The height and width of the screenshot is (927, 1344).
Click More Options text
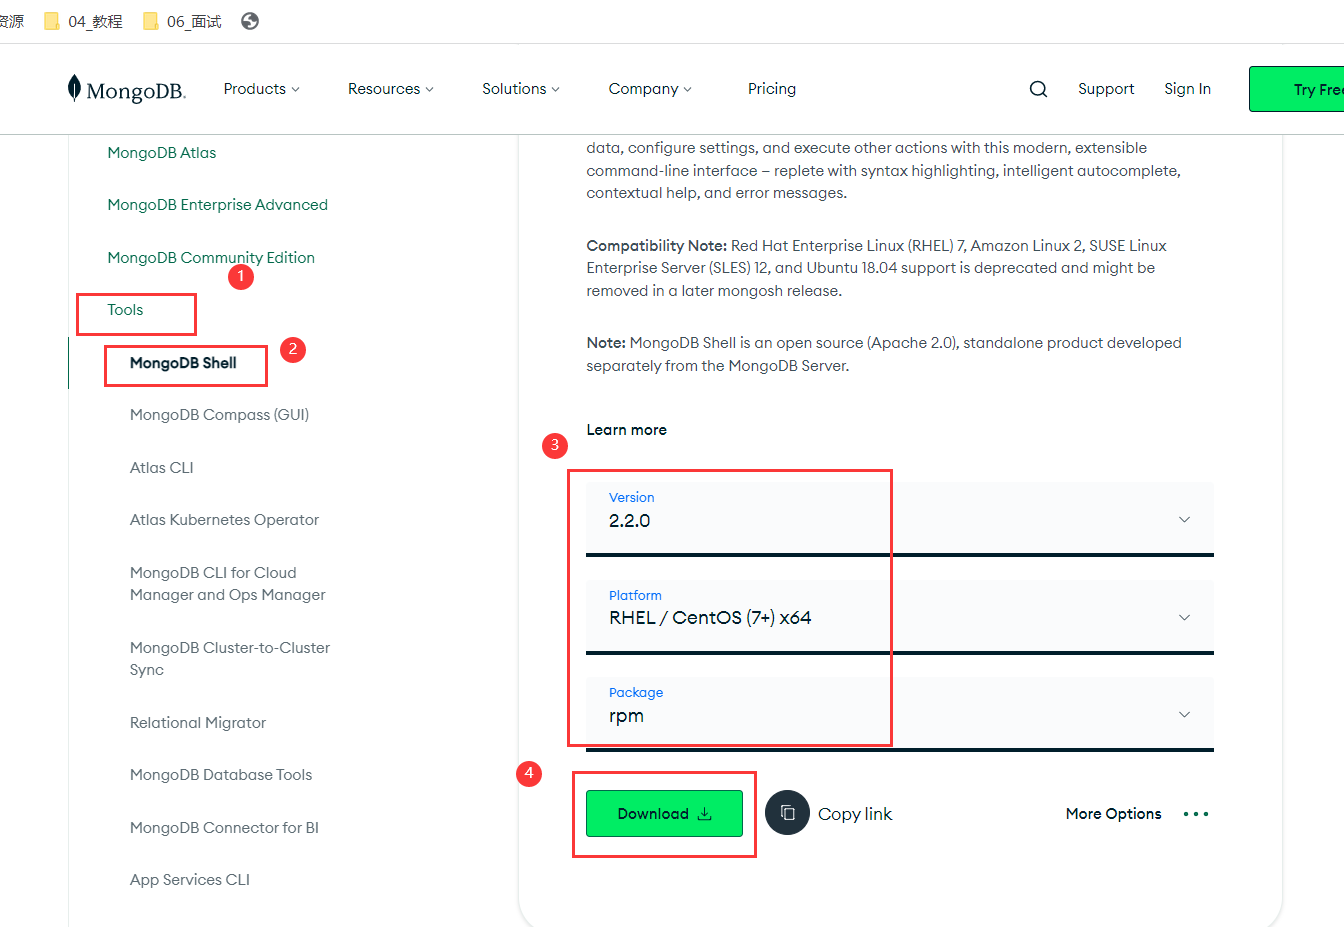(1113, 814)
